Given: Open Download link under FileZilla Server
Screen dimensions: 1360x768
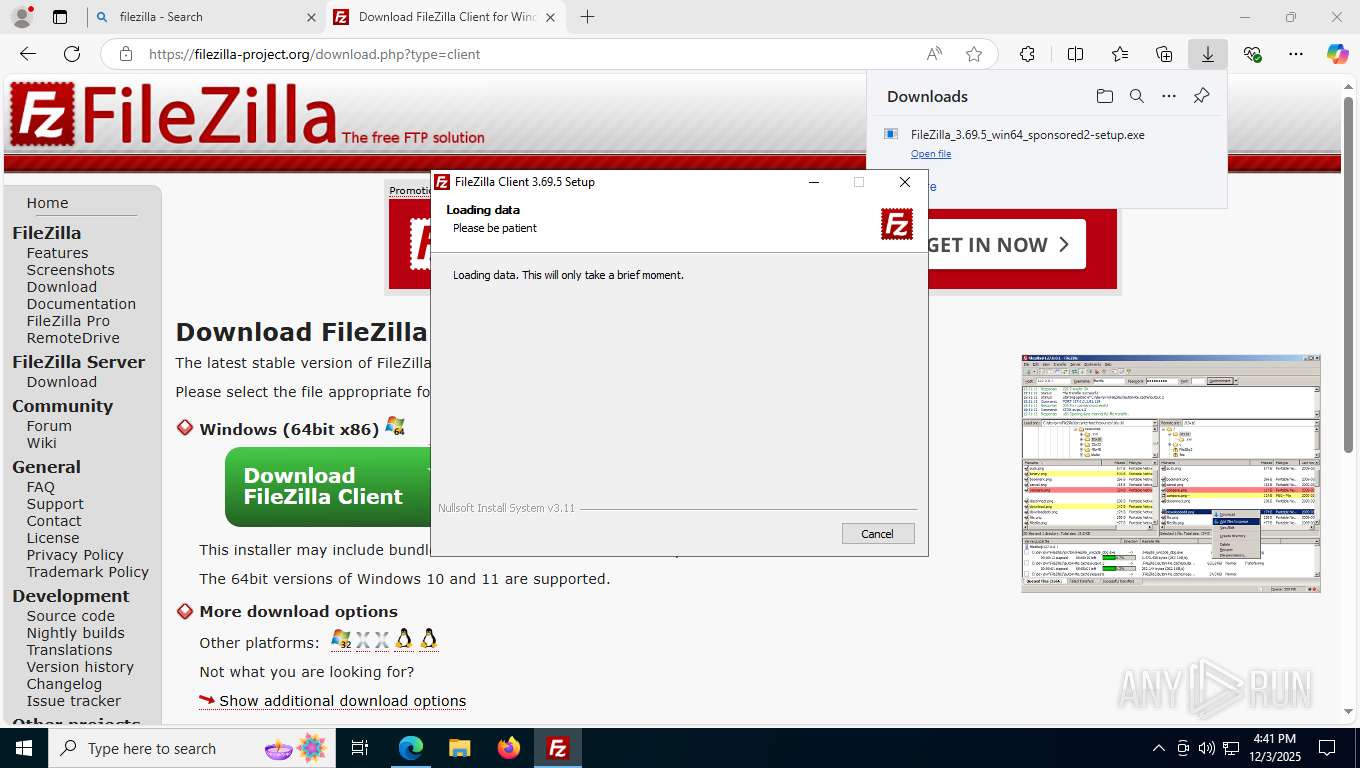Looking at the screenshot, I should [x=62, y=382].
